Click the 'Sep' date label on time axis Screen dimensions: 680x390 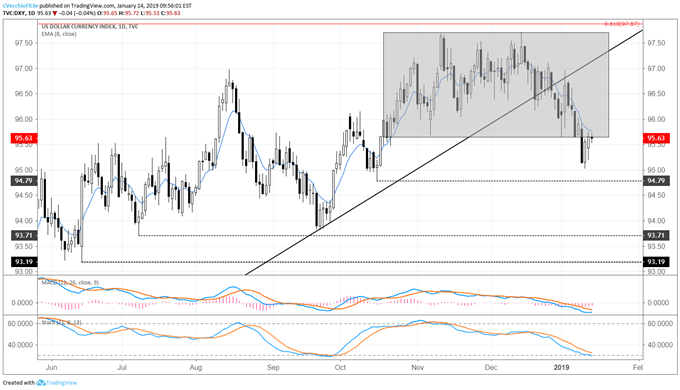(x=273, y=367)
